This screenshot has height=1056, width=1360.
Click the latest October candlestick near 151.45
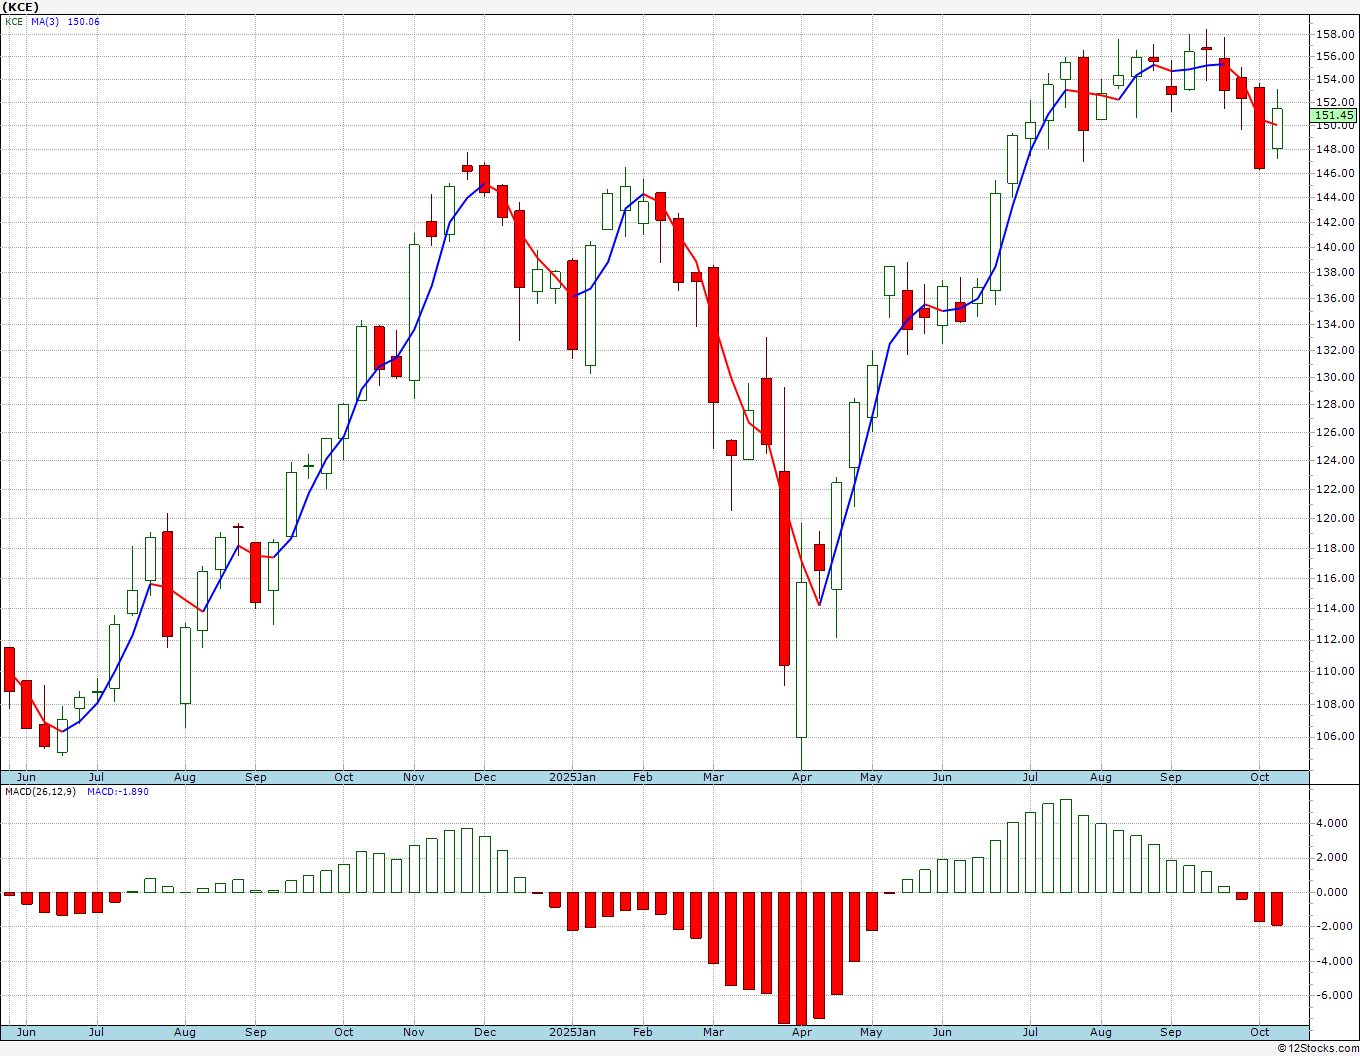click(x=1277, y=128)
